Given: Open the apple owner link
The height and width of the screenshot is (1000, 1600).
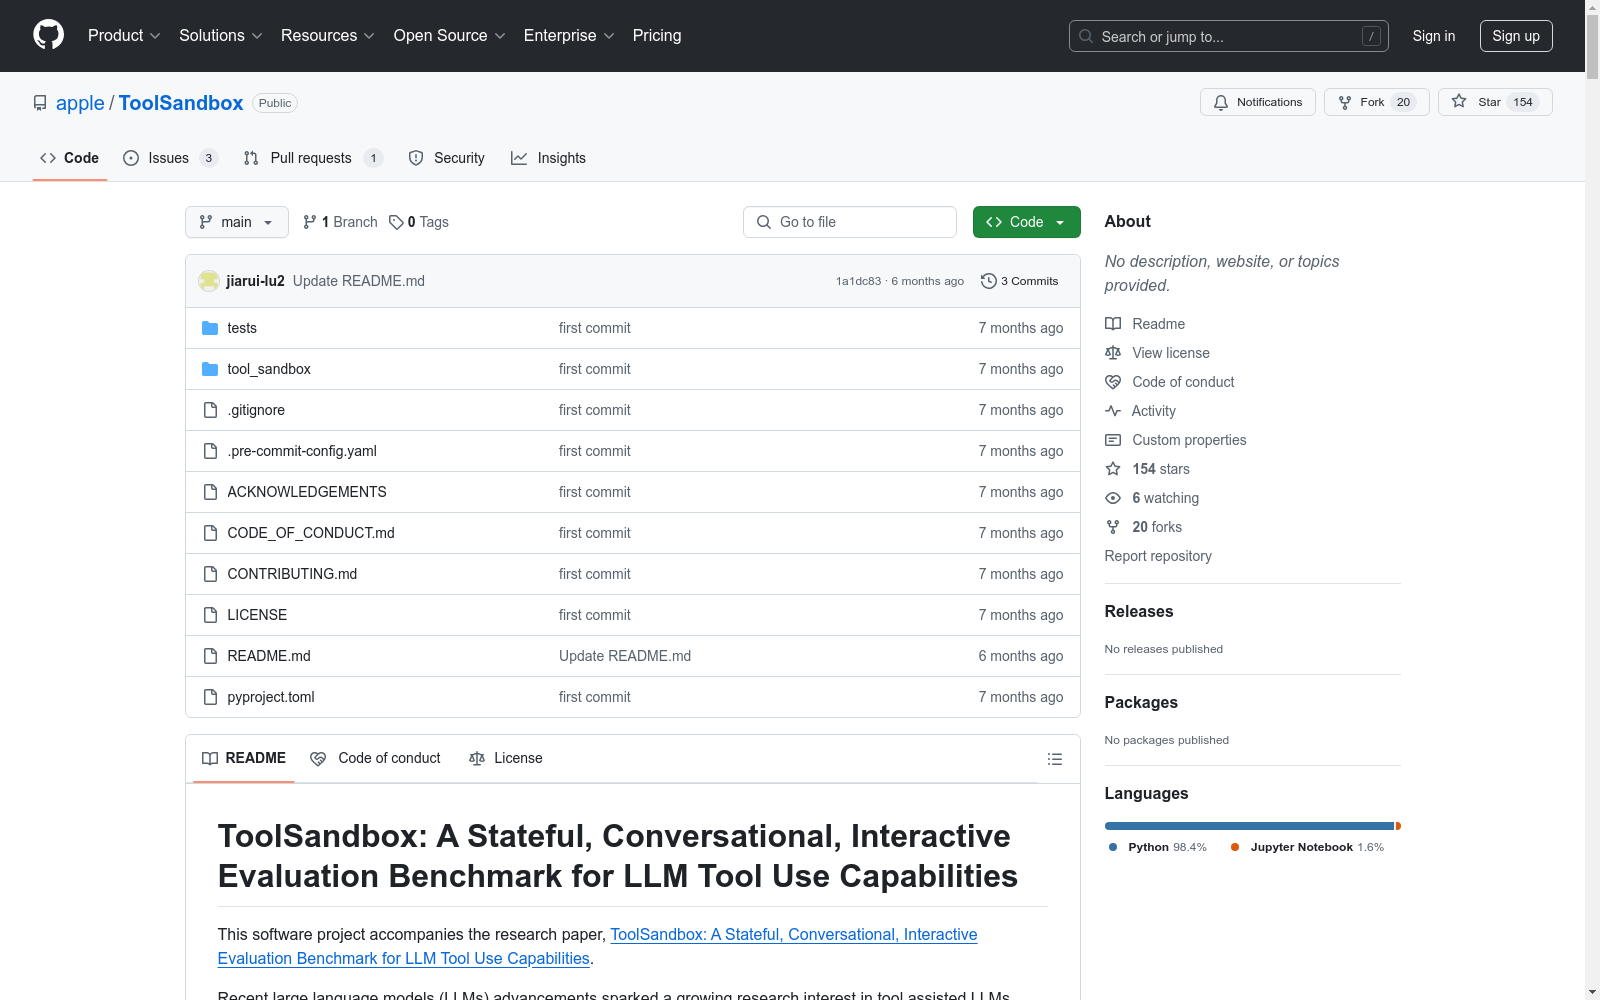Looking at the screenshot, I should 80,103.
